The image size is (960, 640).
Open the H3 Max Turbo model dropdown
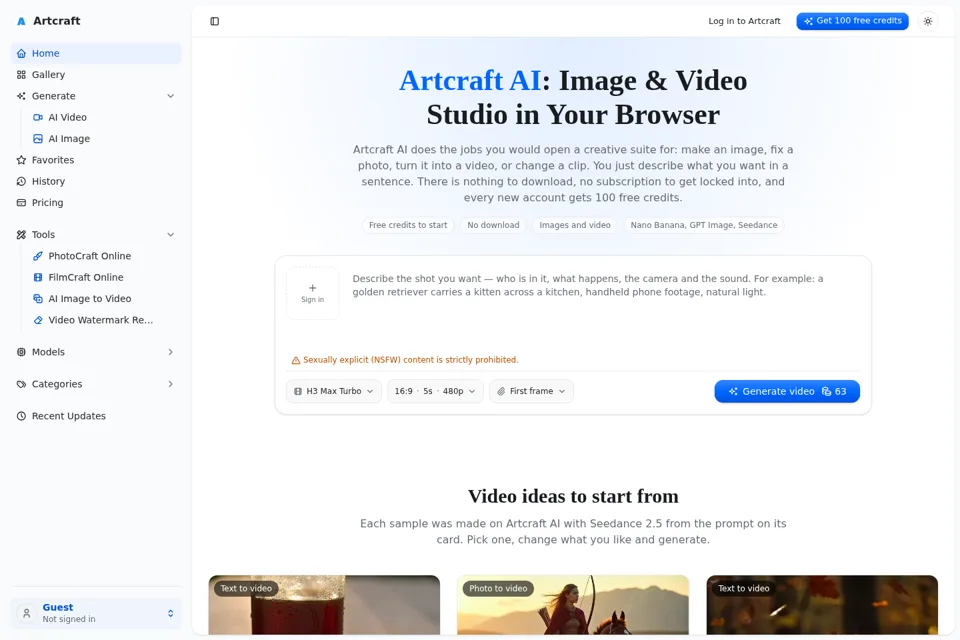point(334,391)
